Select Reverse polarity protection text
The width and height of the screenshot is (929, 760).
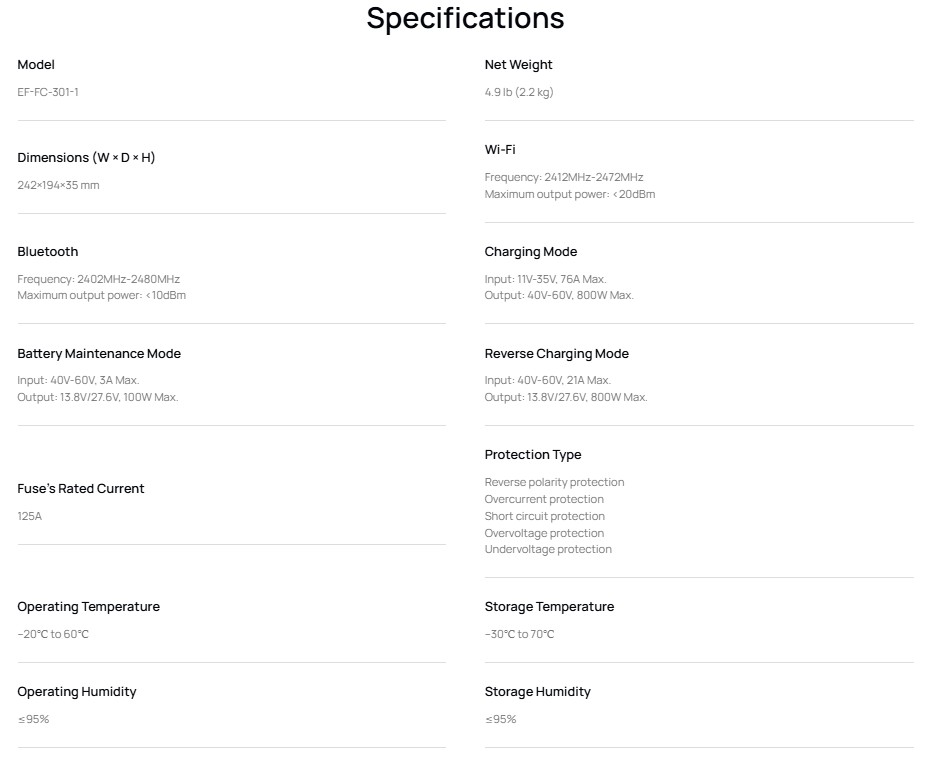pyautogui.click(x=555, y=482)
